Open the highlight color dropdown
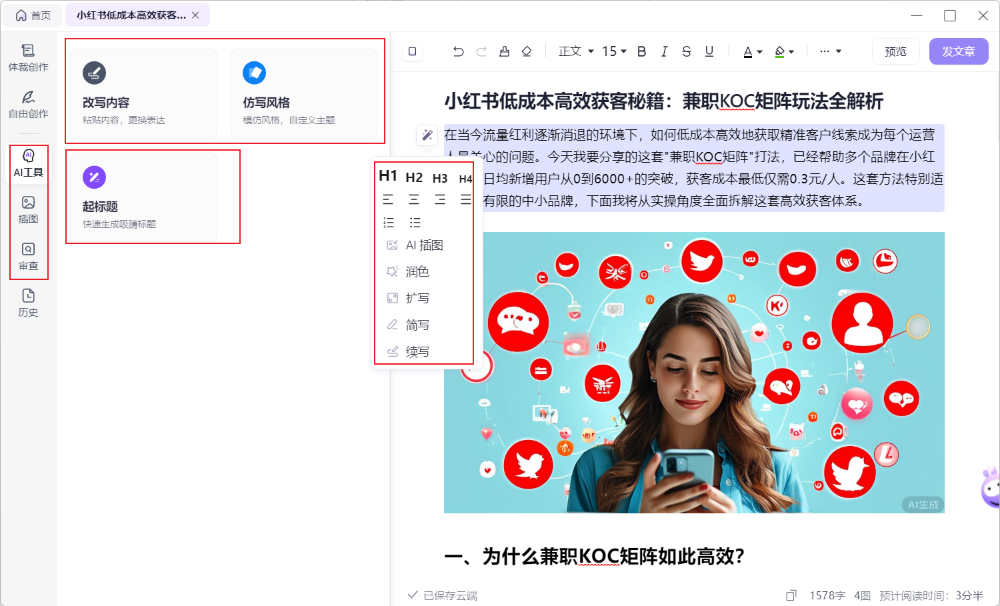1000x606 pixels. (x=784, y=52)
